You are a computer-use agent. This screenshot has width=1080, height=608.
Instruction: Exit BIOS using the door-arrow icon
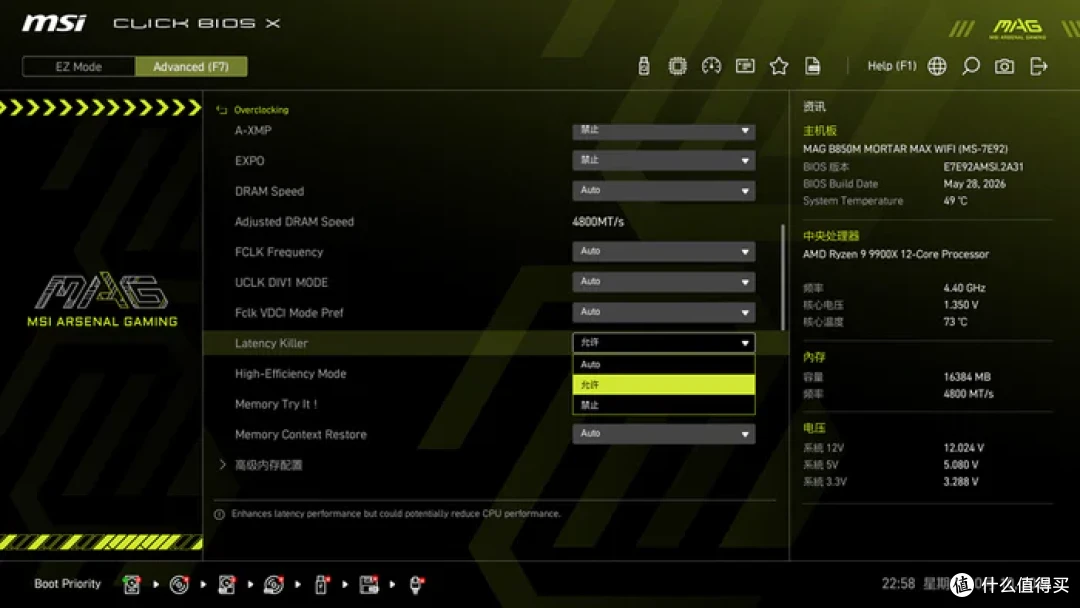1038,66
